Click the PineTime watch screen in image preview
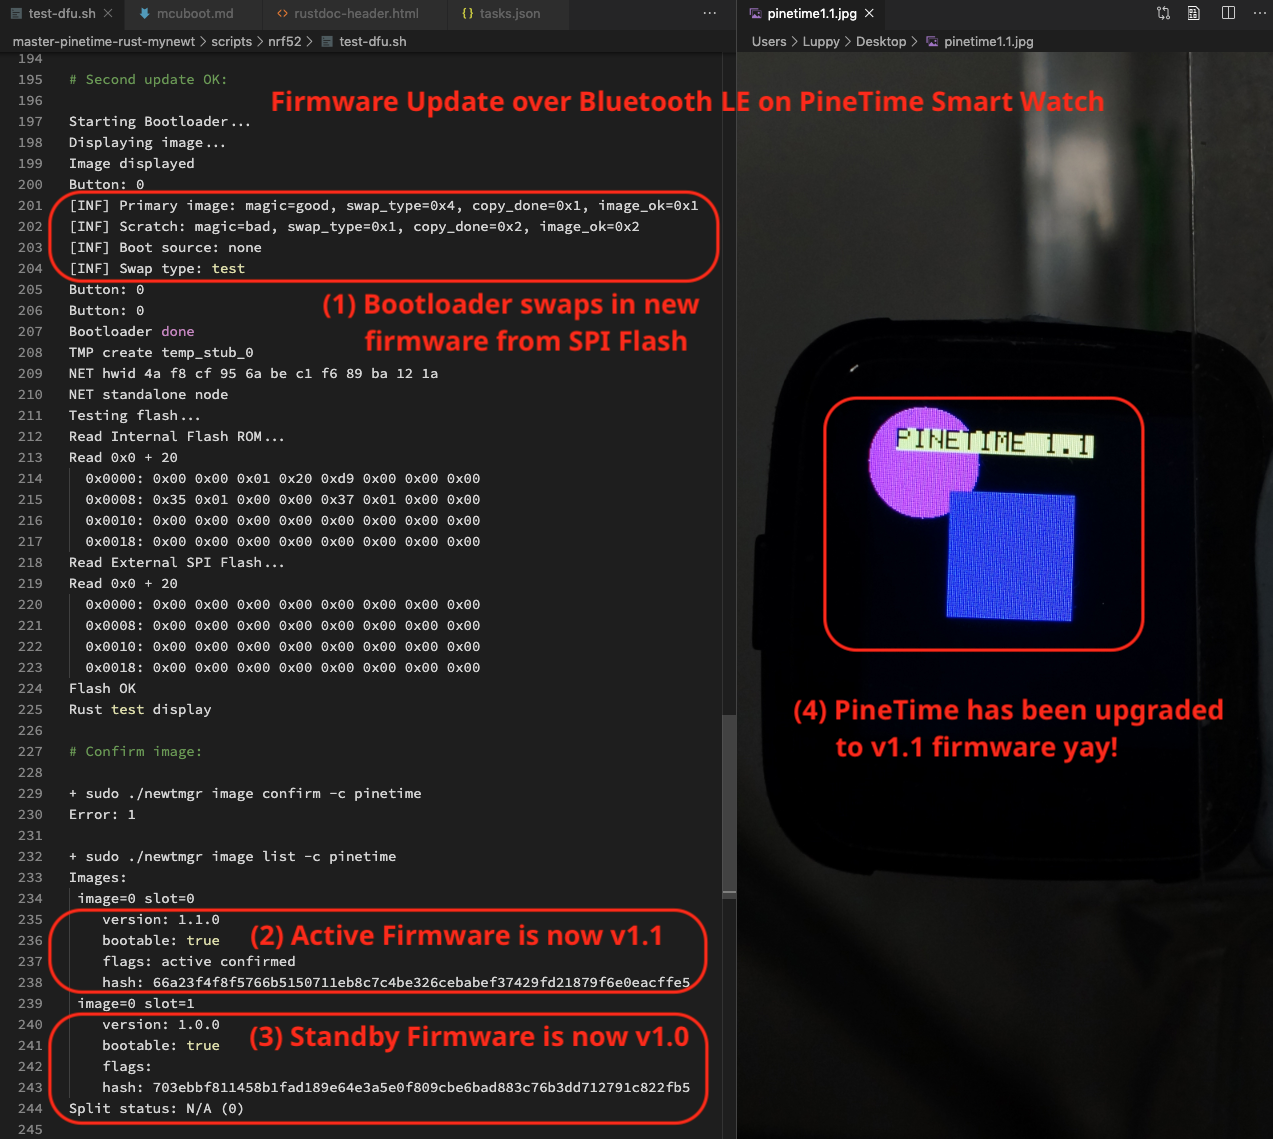The image size is (1273, 1139). tap(983, 525)
